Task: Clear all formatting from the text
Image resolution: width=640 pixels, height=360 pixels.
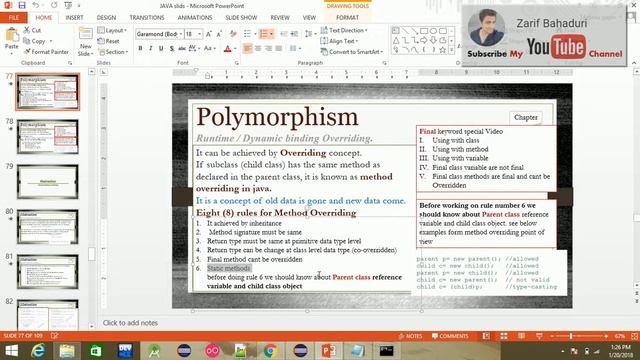Action: (233, 34)
